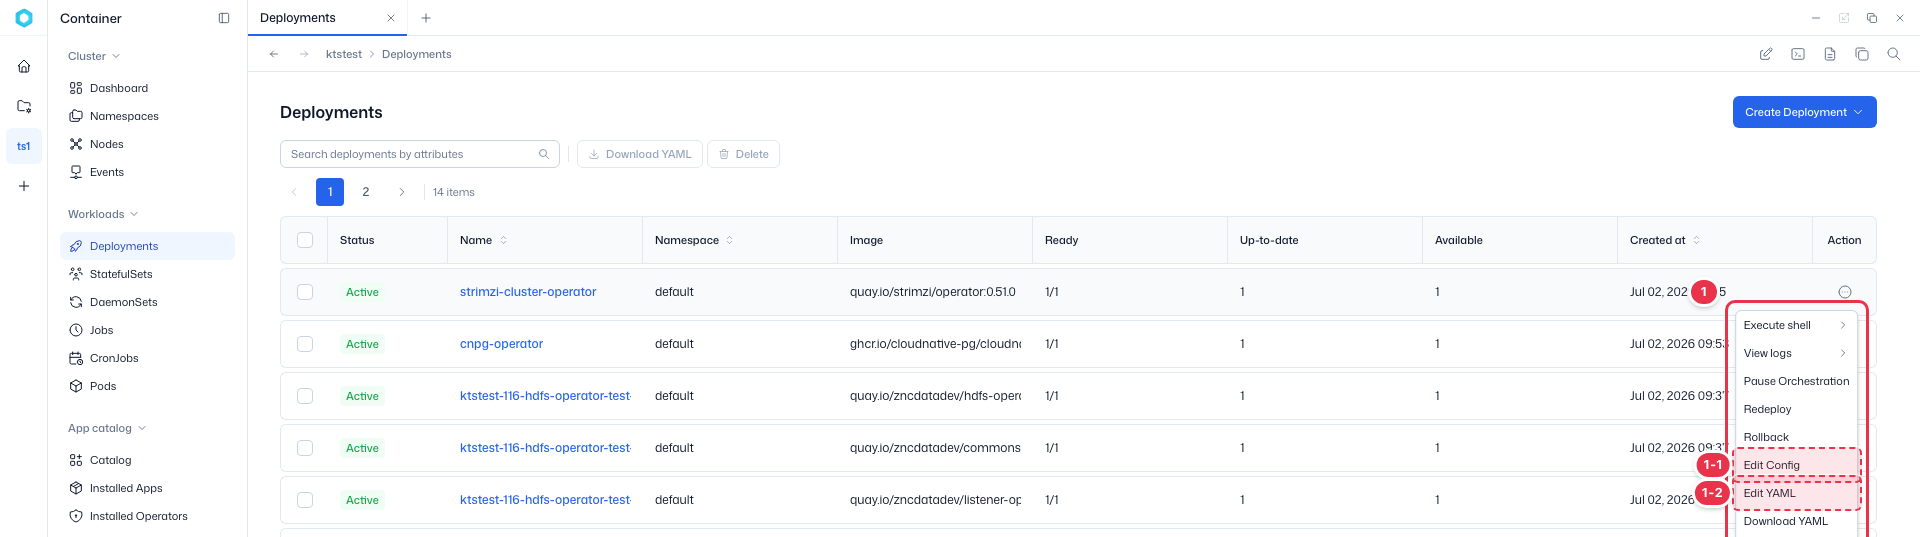Screen dimensions: 1920x537
Task: Collapse the Workloads section
Action: 103,214
